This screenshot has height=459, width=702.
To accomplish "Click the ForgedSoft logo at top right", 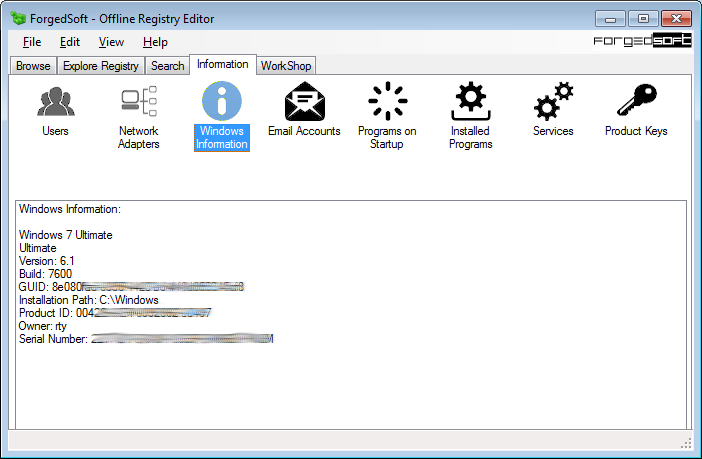I will [642, 41].
